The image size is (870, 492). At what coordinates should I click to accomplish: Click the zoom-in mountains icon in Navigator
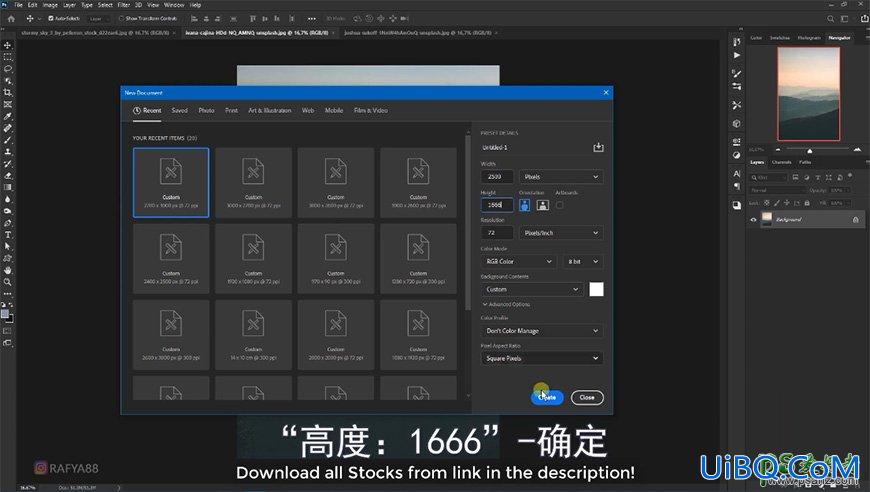(x=857, y=150)
